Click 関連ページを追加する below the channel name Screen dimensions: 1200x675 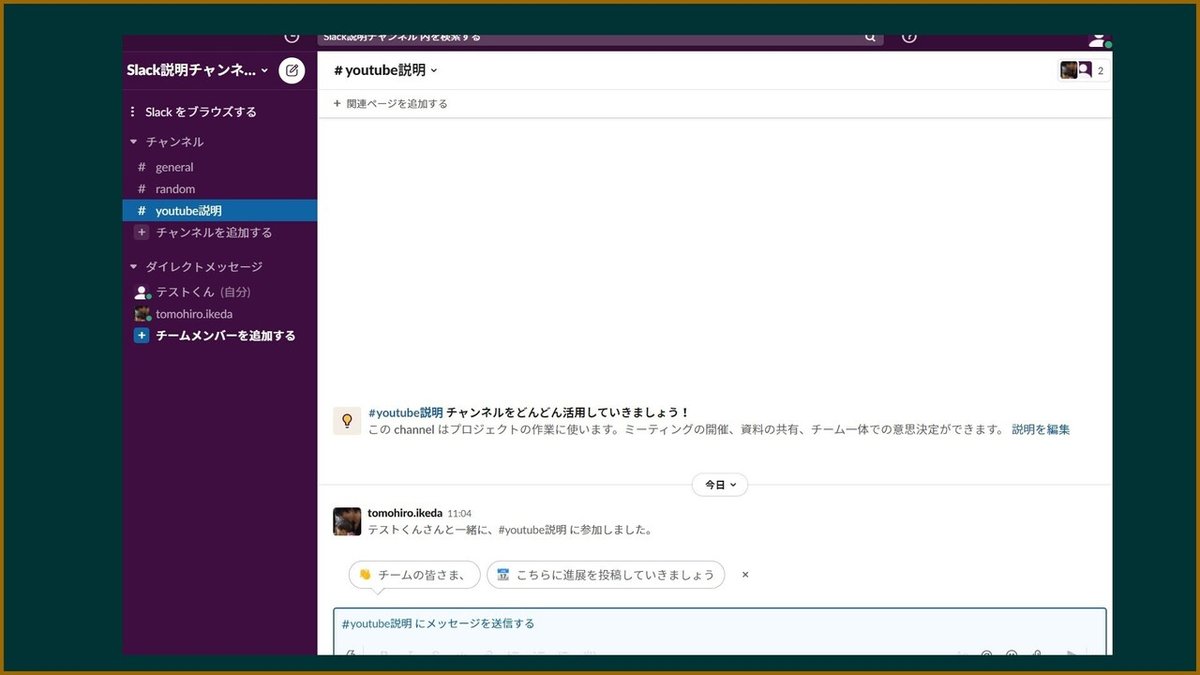[x=391, y=103]
